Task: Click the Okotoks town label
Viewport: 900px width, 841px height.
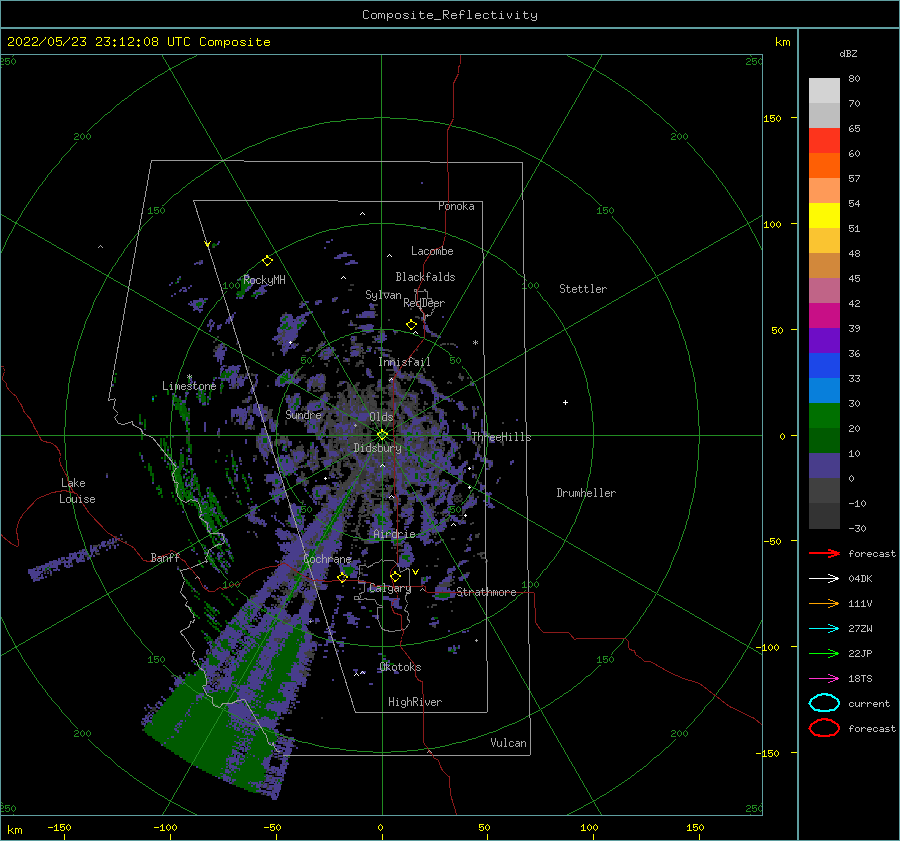Action: point(400,667)
